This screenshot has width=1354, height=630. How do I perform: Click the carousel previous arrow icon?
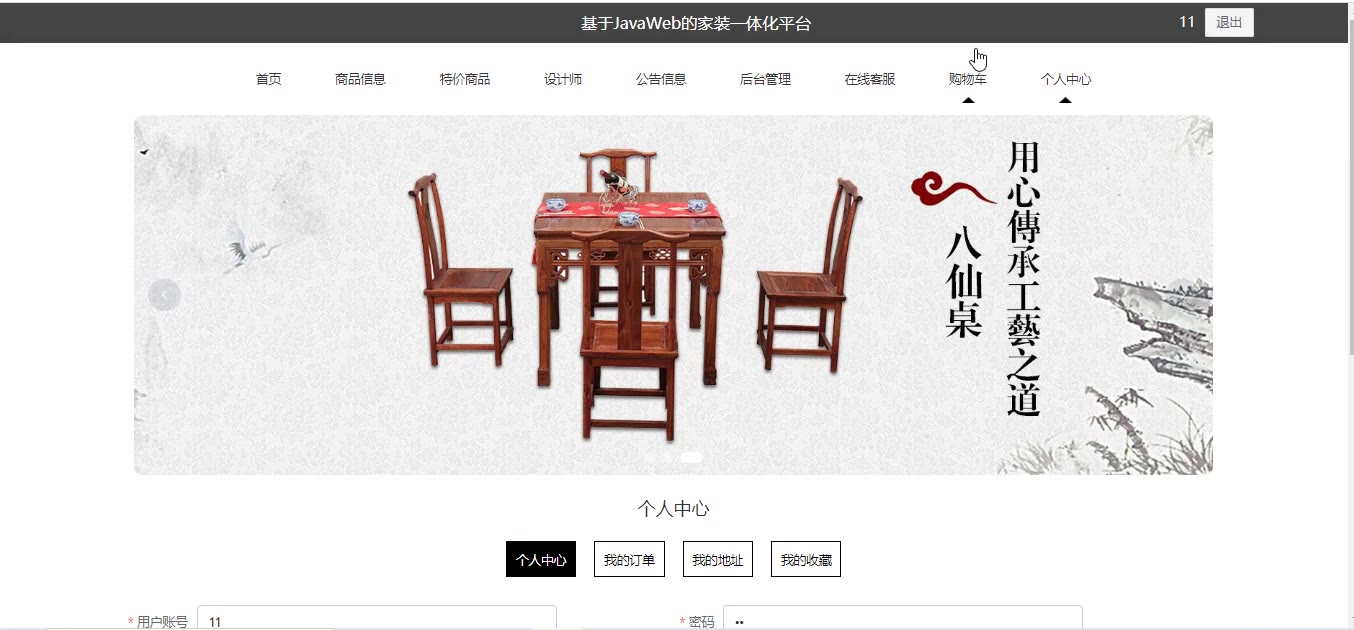[164, 295]
